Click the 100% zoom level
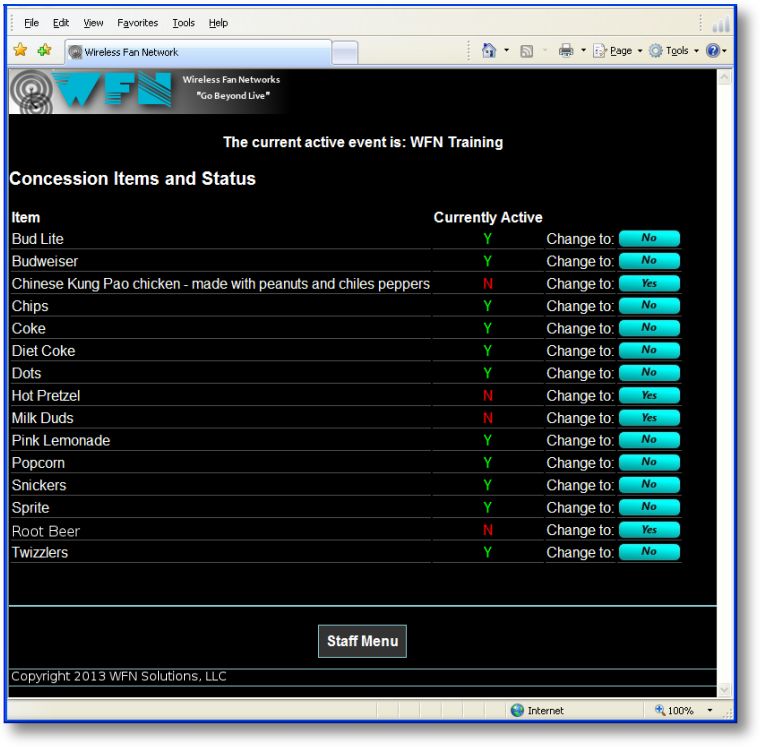 tap(681, 710)
